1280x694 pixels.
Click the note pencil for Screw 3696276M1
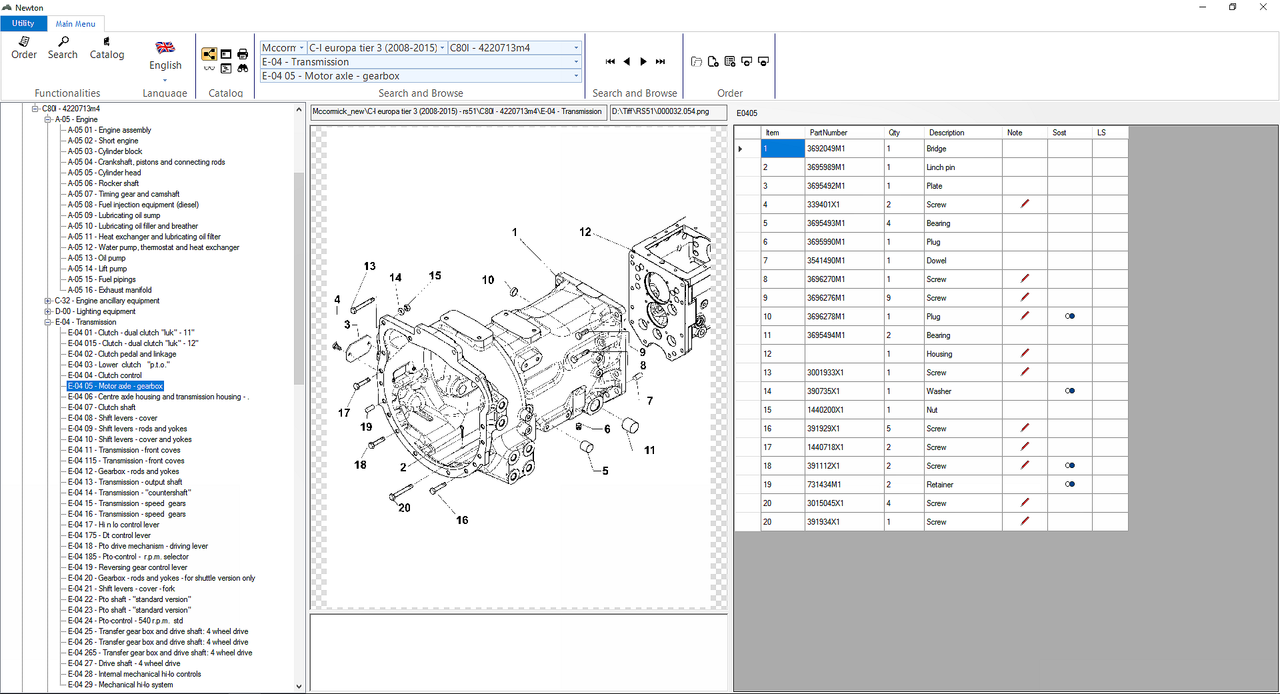[1025, 297]
